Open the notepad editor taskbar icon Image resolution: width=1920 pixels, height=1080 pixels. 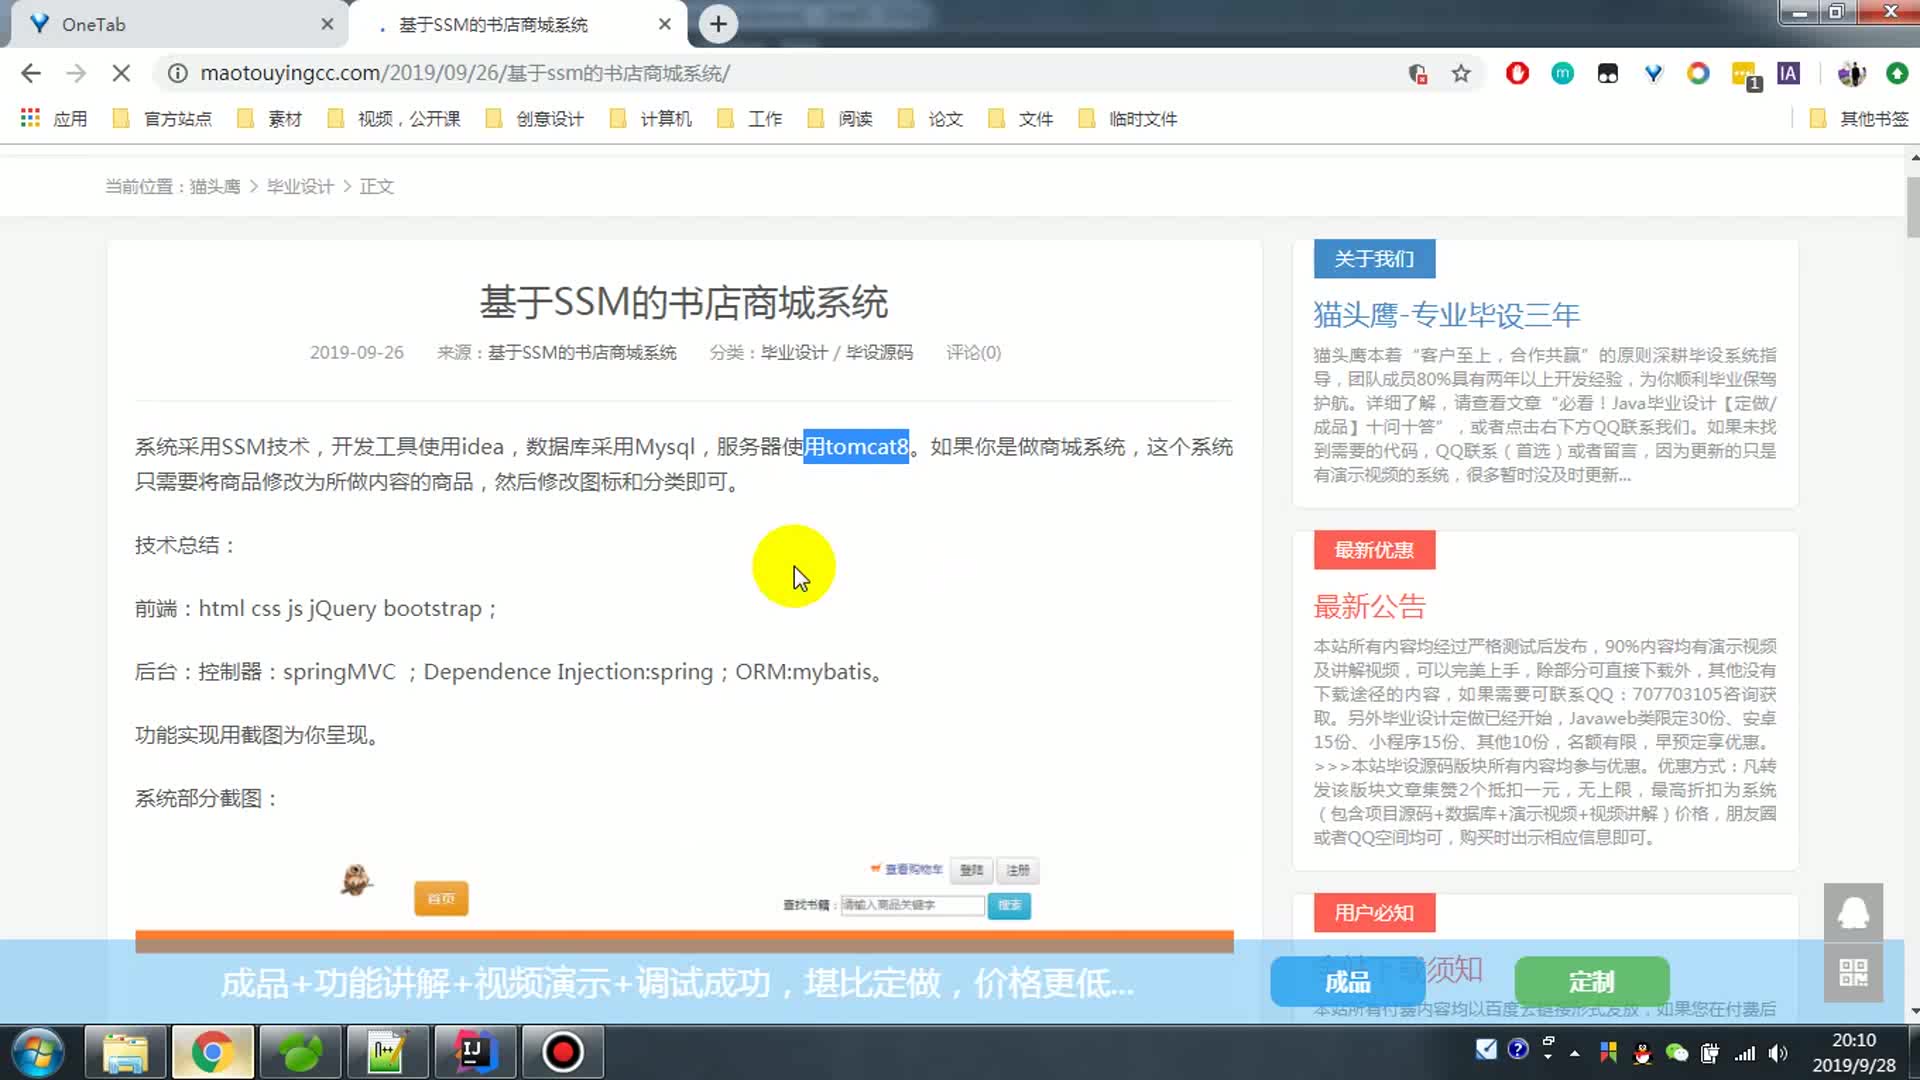[x=387, y=1052]
